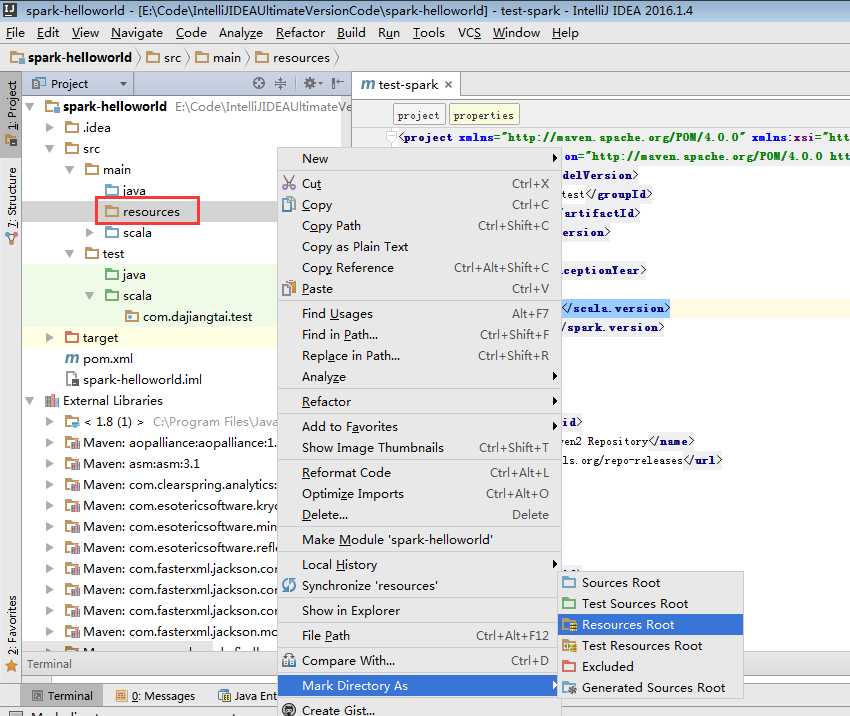Select Reformat Code entry
Viewport: 850px width, 716px height.
click(418, 473)
